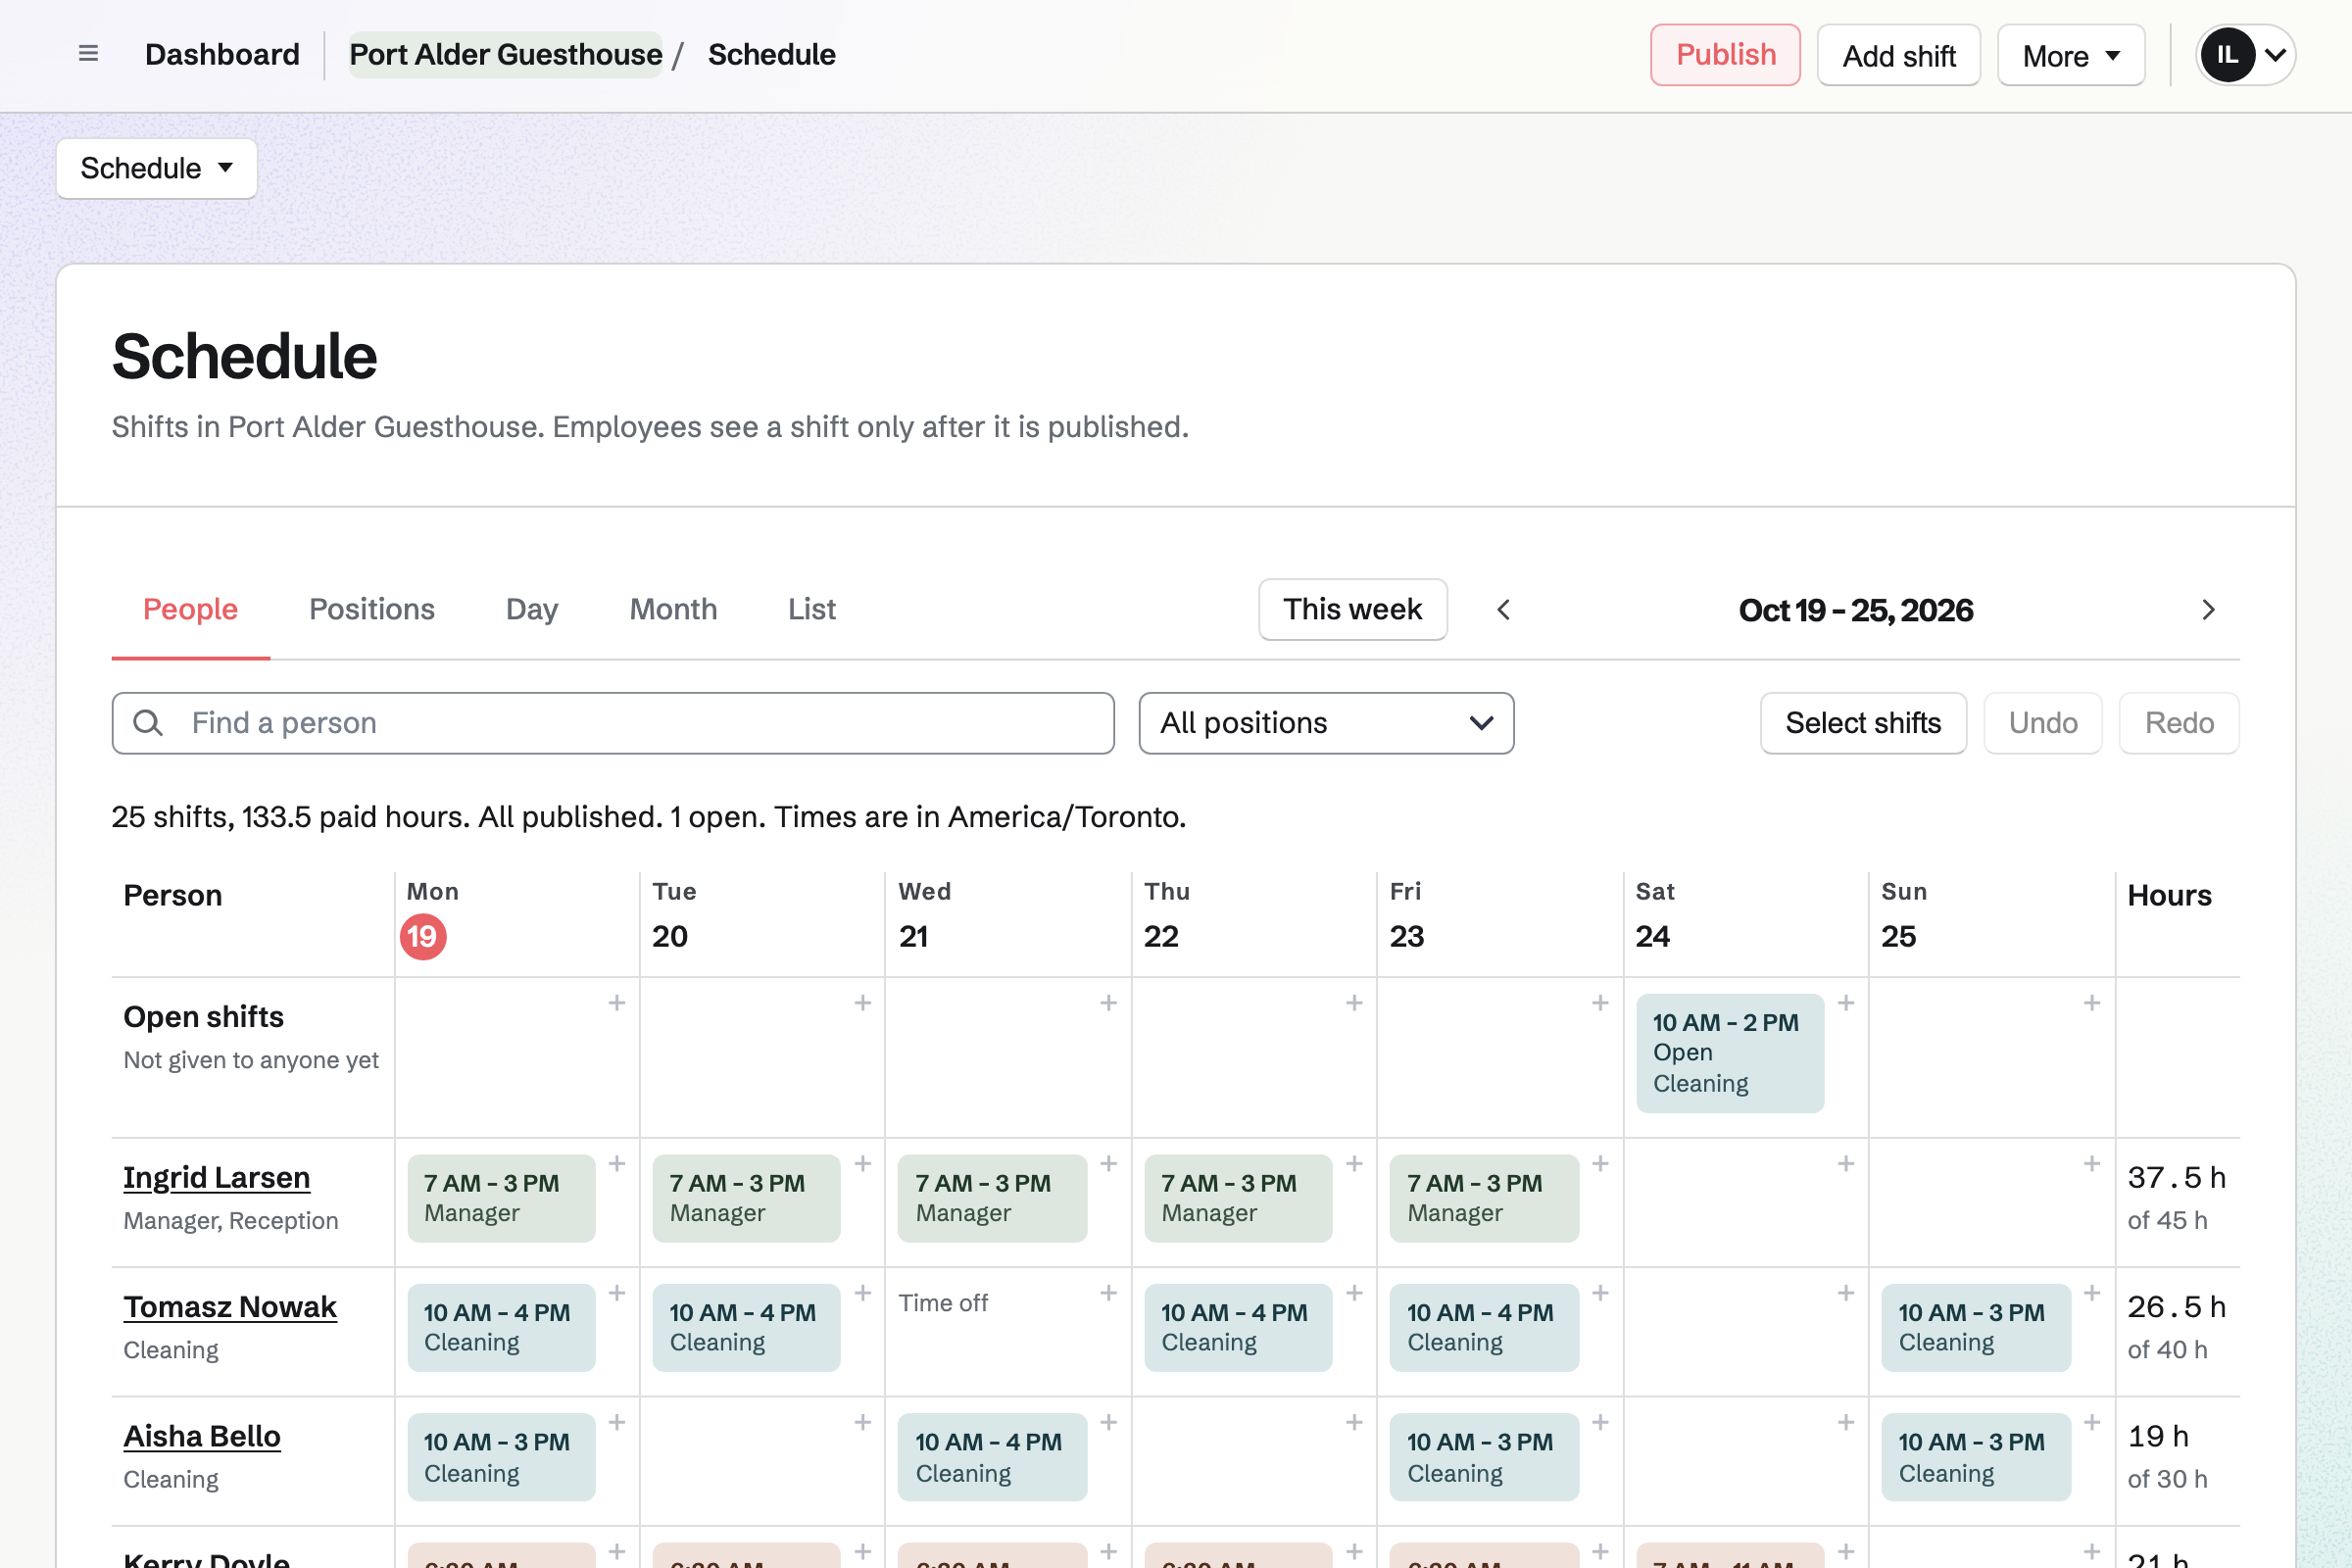Screen dimensions: 2352x1568
Task: Click the search magnifier icon
Action: click(x=148, y=723)
